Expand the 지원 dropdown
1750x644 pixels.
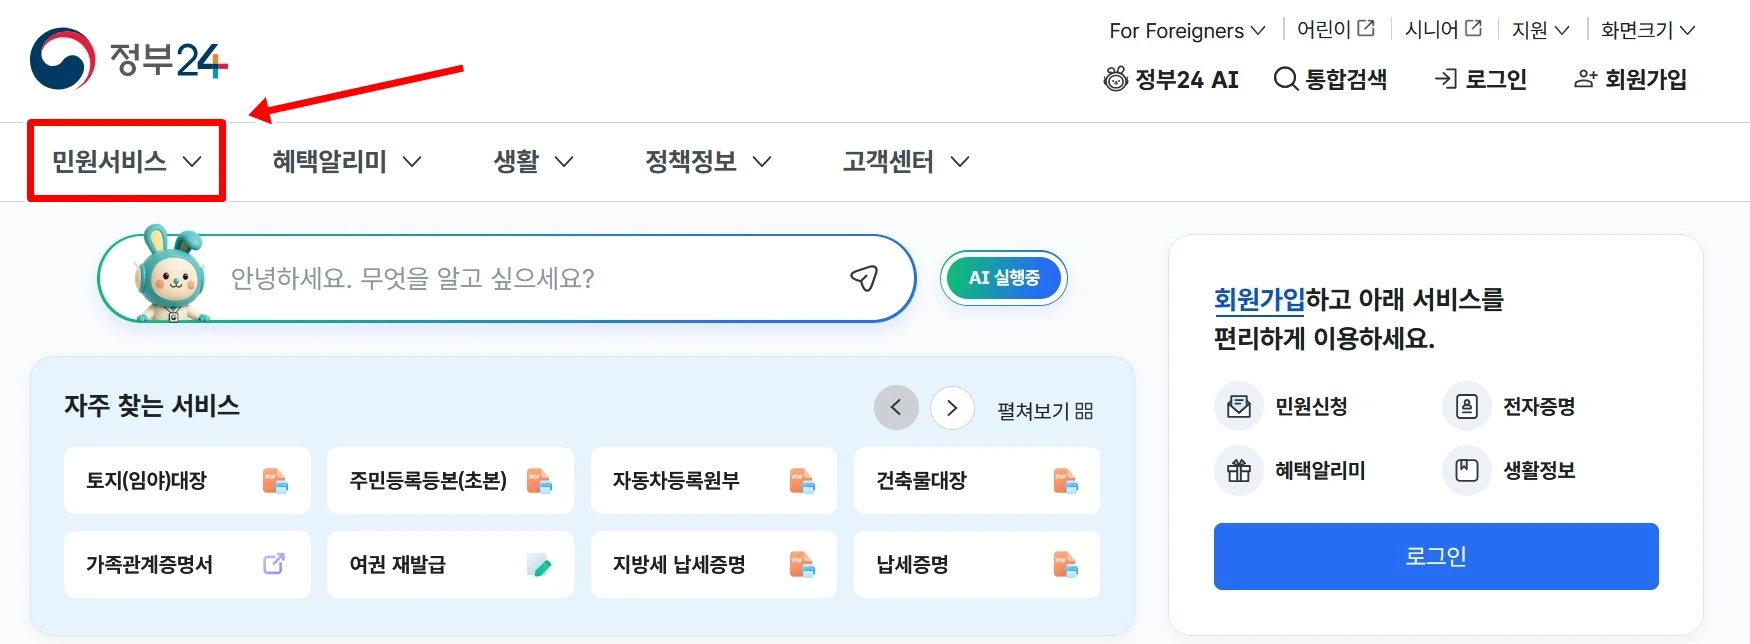click(x=1540, y=30)
